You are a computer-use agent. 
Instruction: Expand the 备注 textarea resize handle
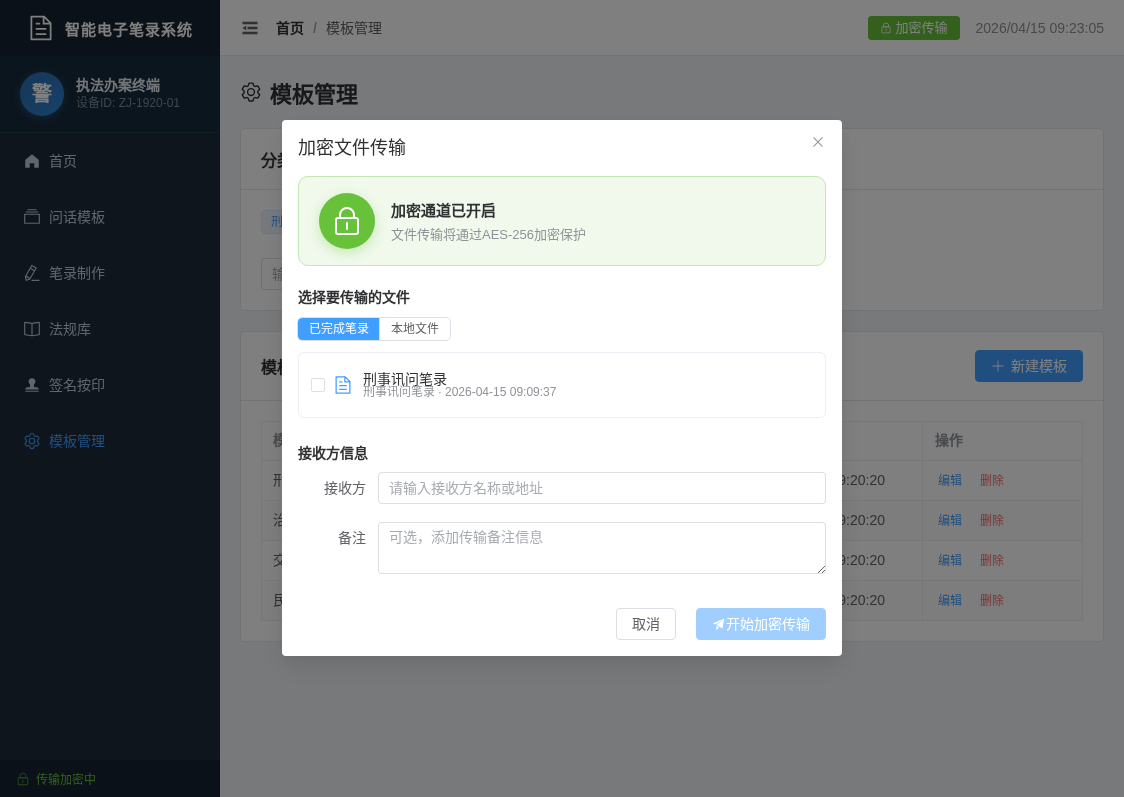pos(822,572)
